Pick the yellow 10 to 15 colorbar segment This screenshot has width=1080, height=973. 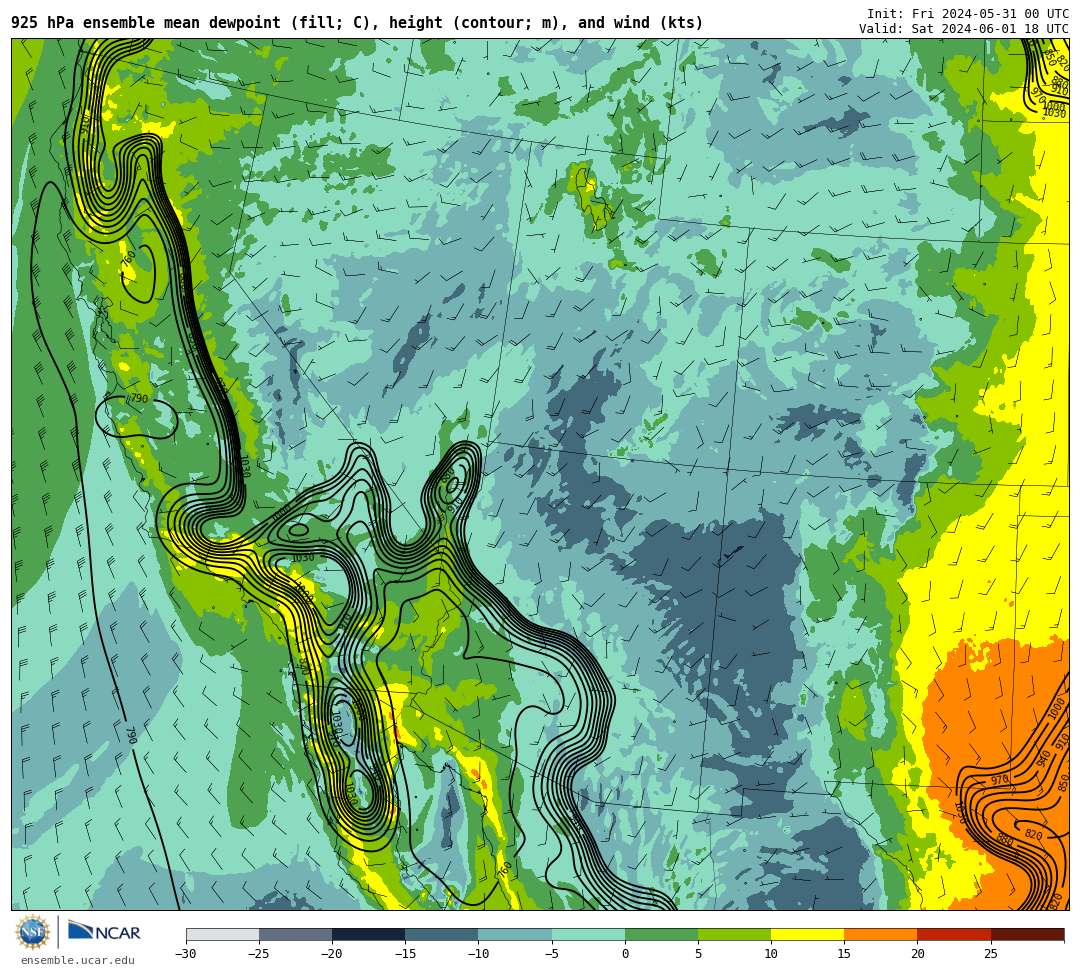(807, 934)
